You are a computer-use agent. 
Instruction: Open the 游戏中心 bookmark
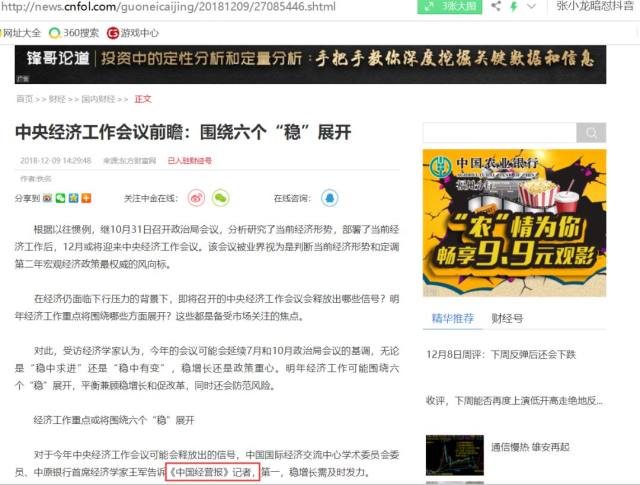(x=133, y=33)
